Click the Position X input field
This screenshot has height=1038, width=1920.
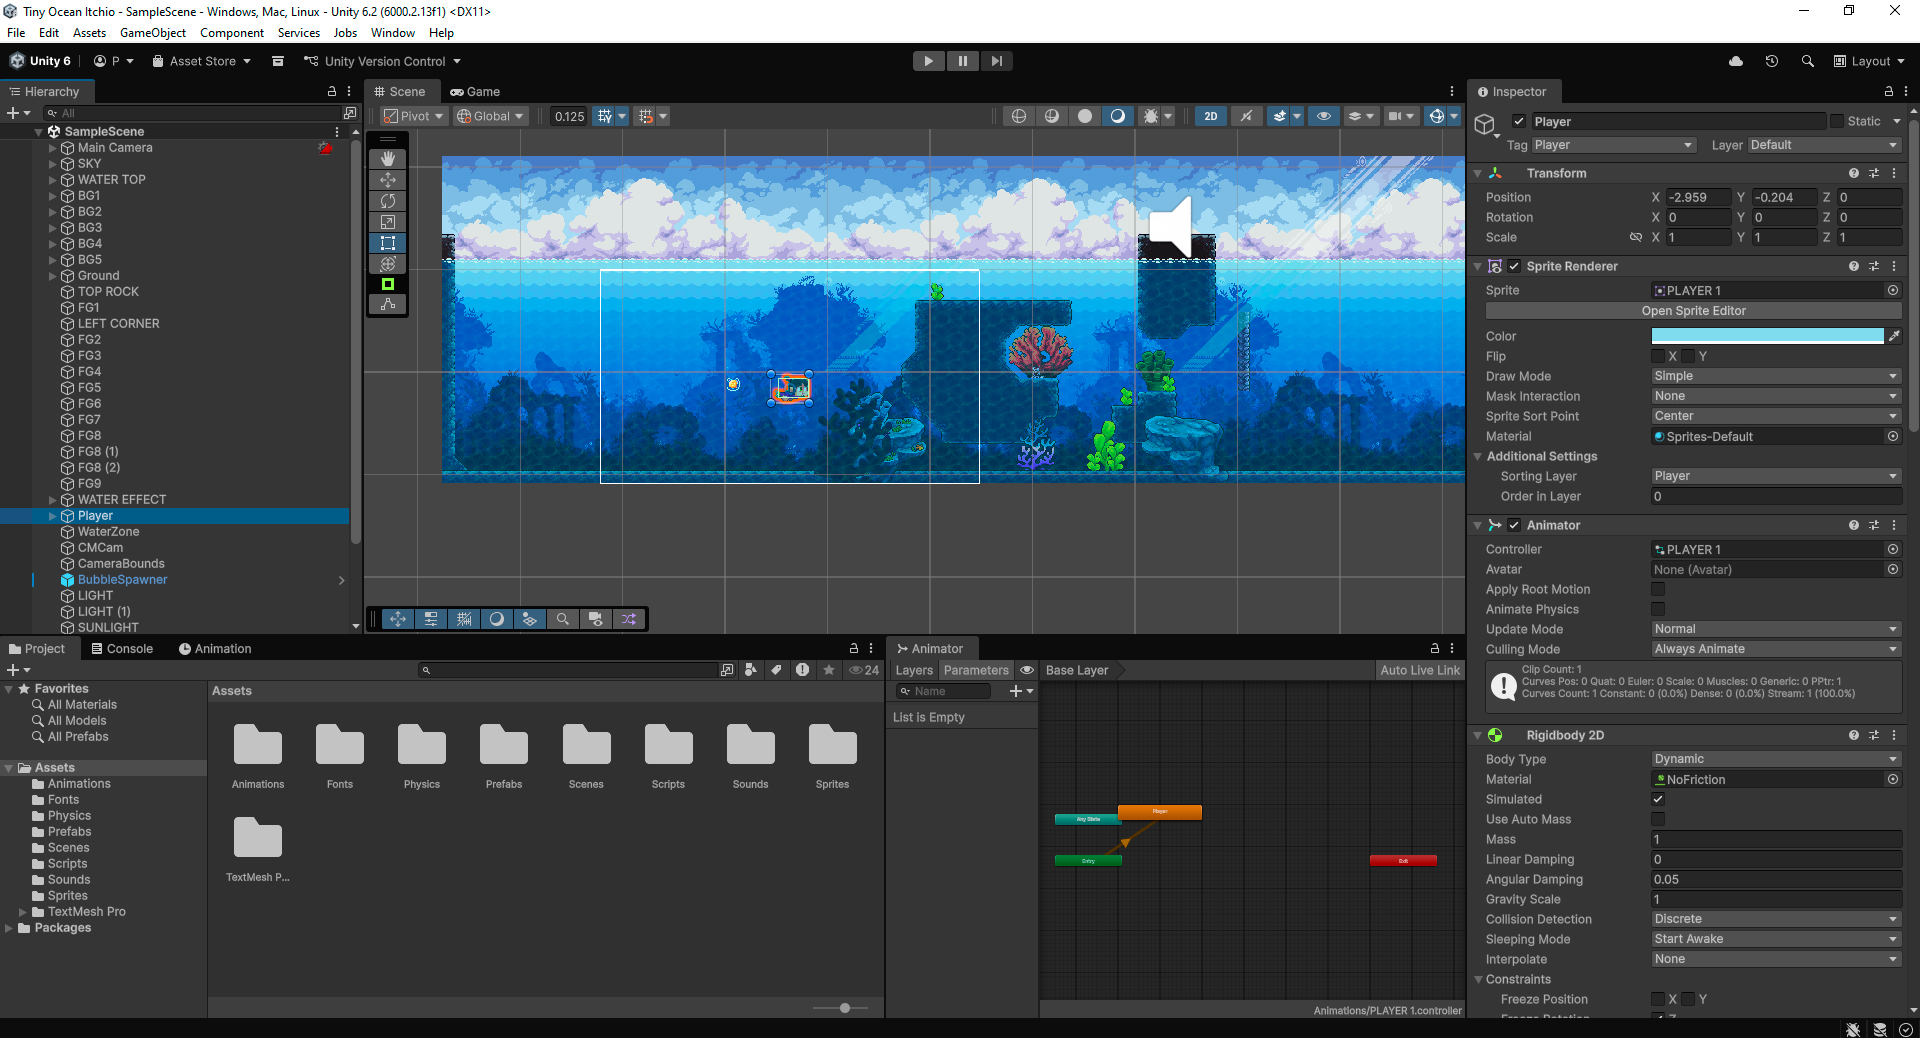[x=1698, y=198]
